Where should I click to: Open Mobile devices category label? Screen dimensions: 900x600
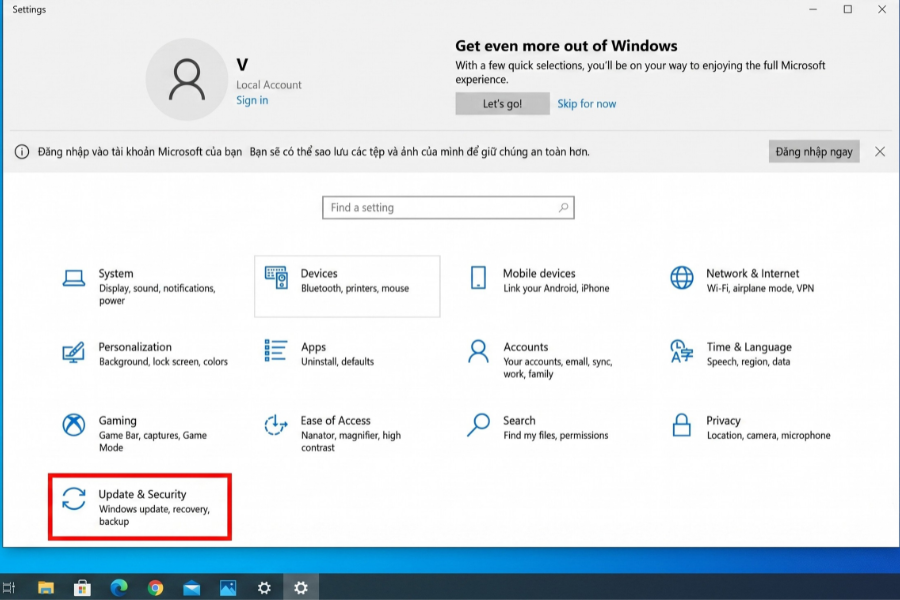539,273
